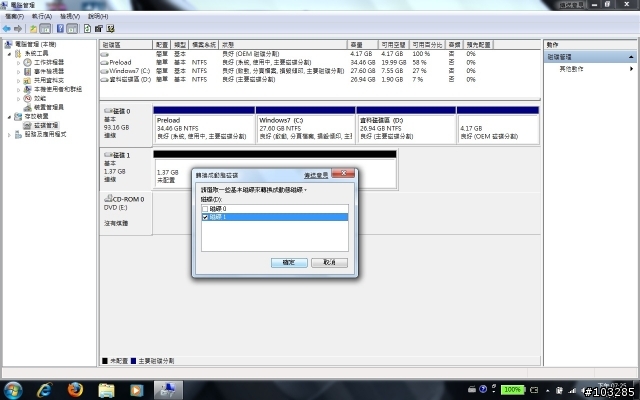Expand the Task Scheduler tree node
This screenshot has height=400, width=640.
coord(18,62)
